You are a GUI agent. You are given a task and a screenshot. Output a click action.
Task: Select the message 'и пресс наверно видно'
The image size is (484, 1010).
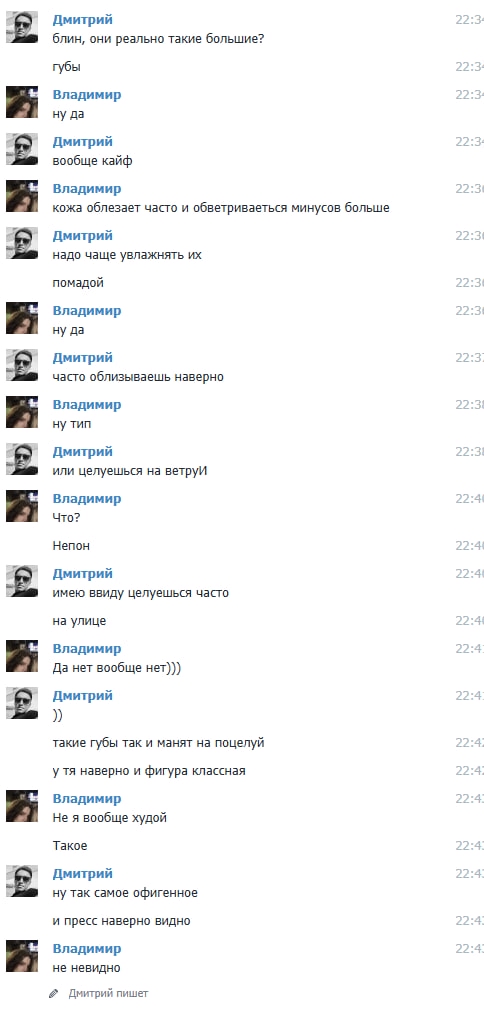(122, 921)
